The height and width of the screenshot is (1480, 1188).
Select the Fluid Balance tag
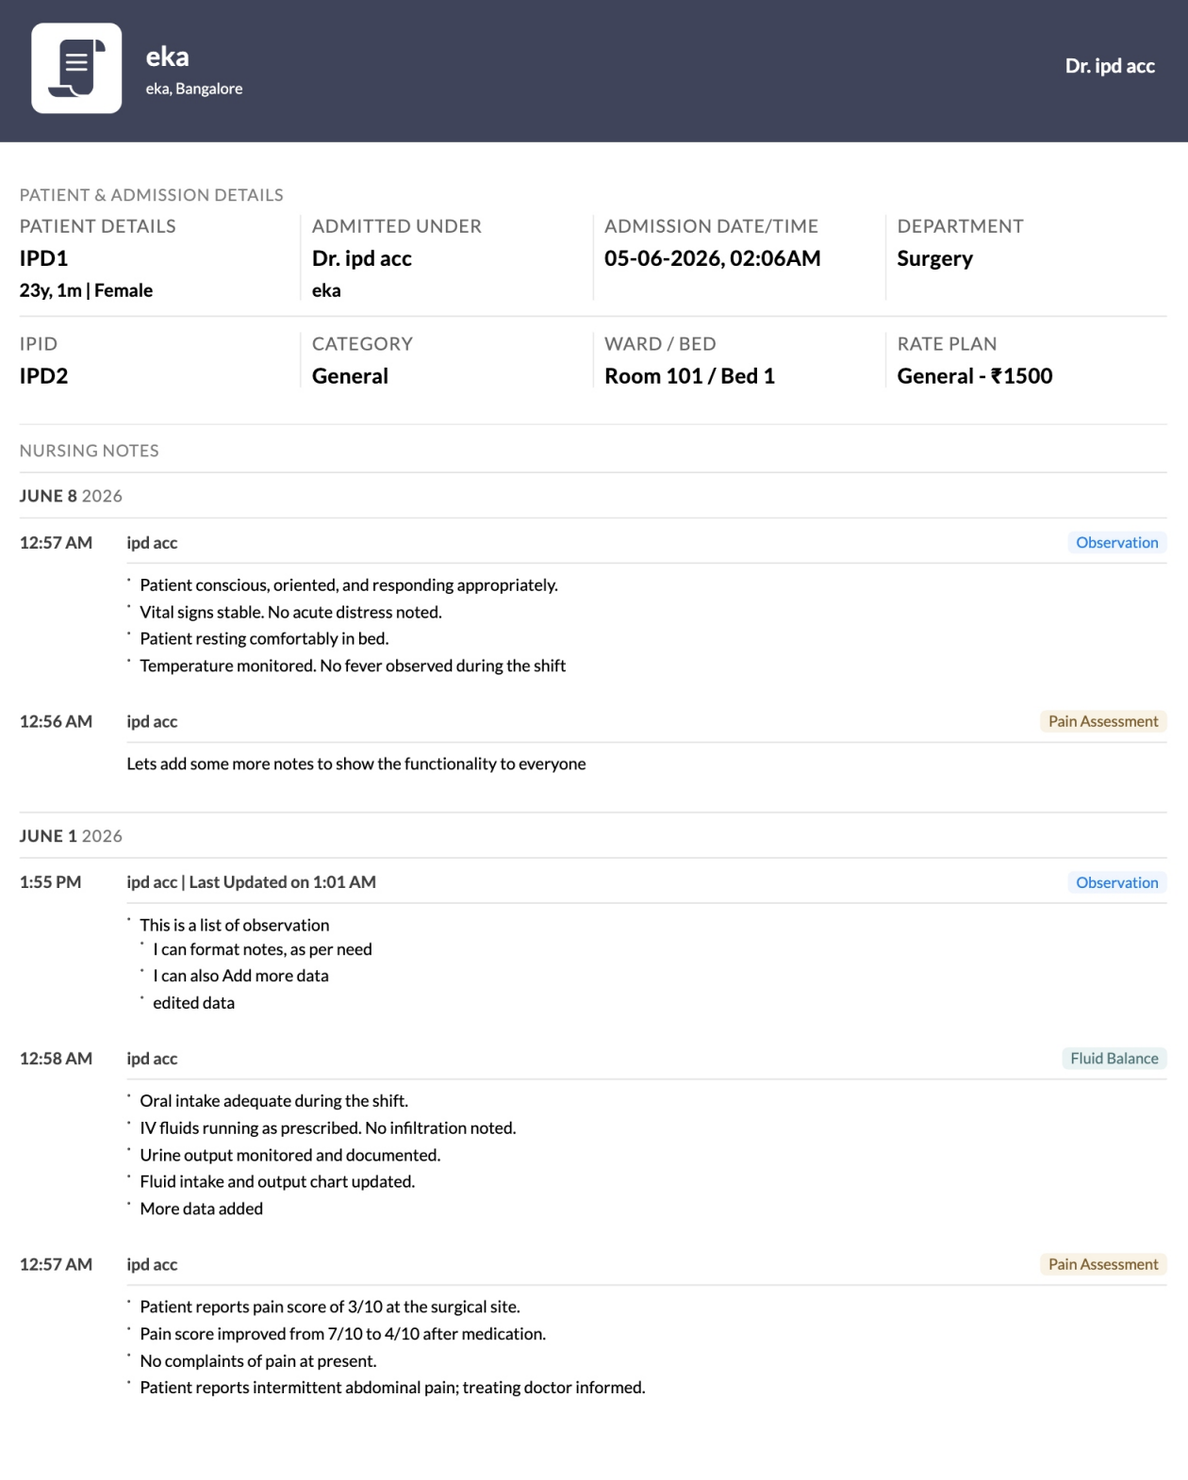(x=1114, y=1058)
